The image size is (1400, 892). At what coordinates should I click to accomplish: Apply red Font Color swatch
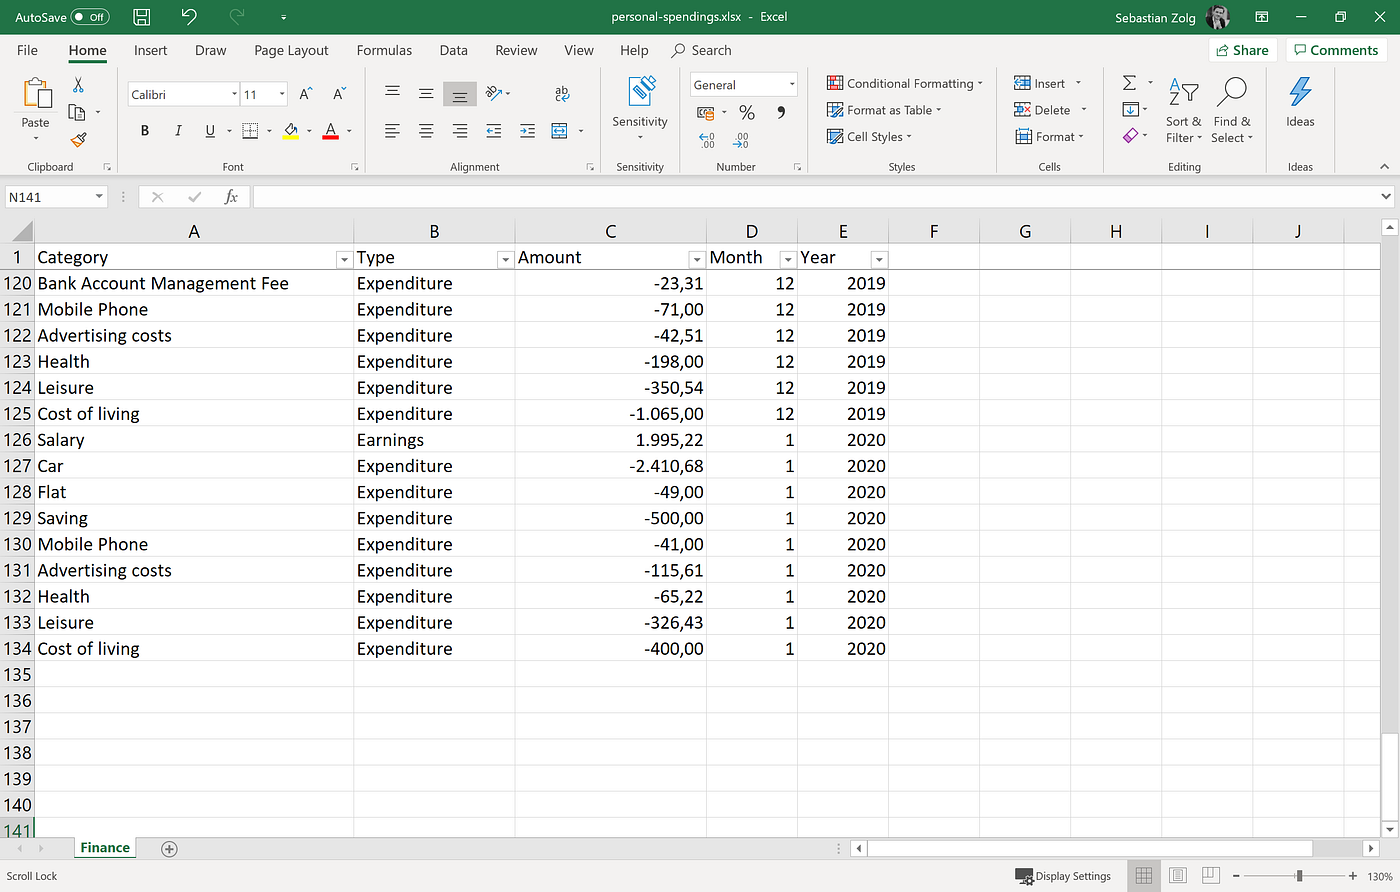[x=331, y=131]
